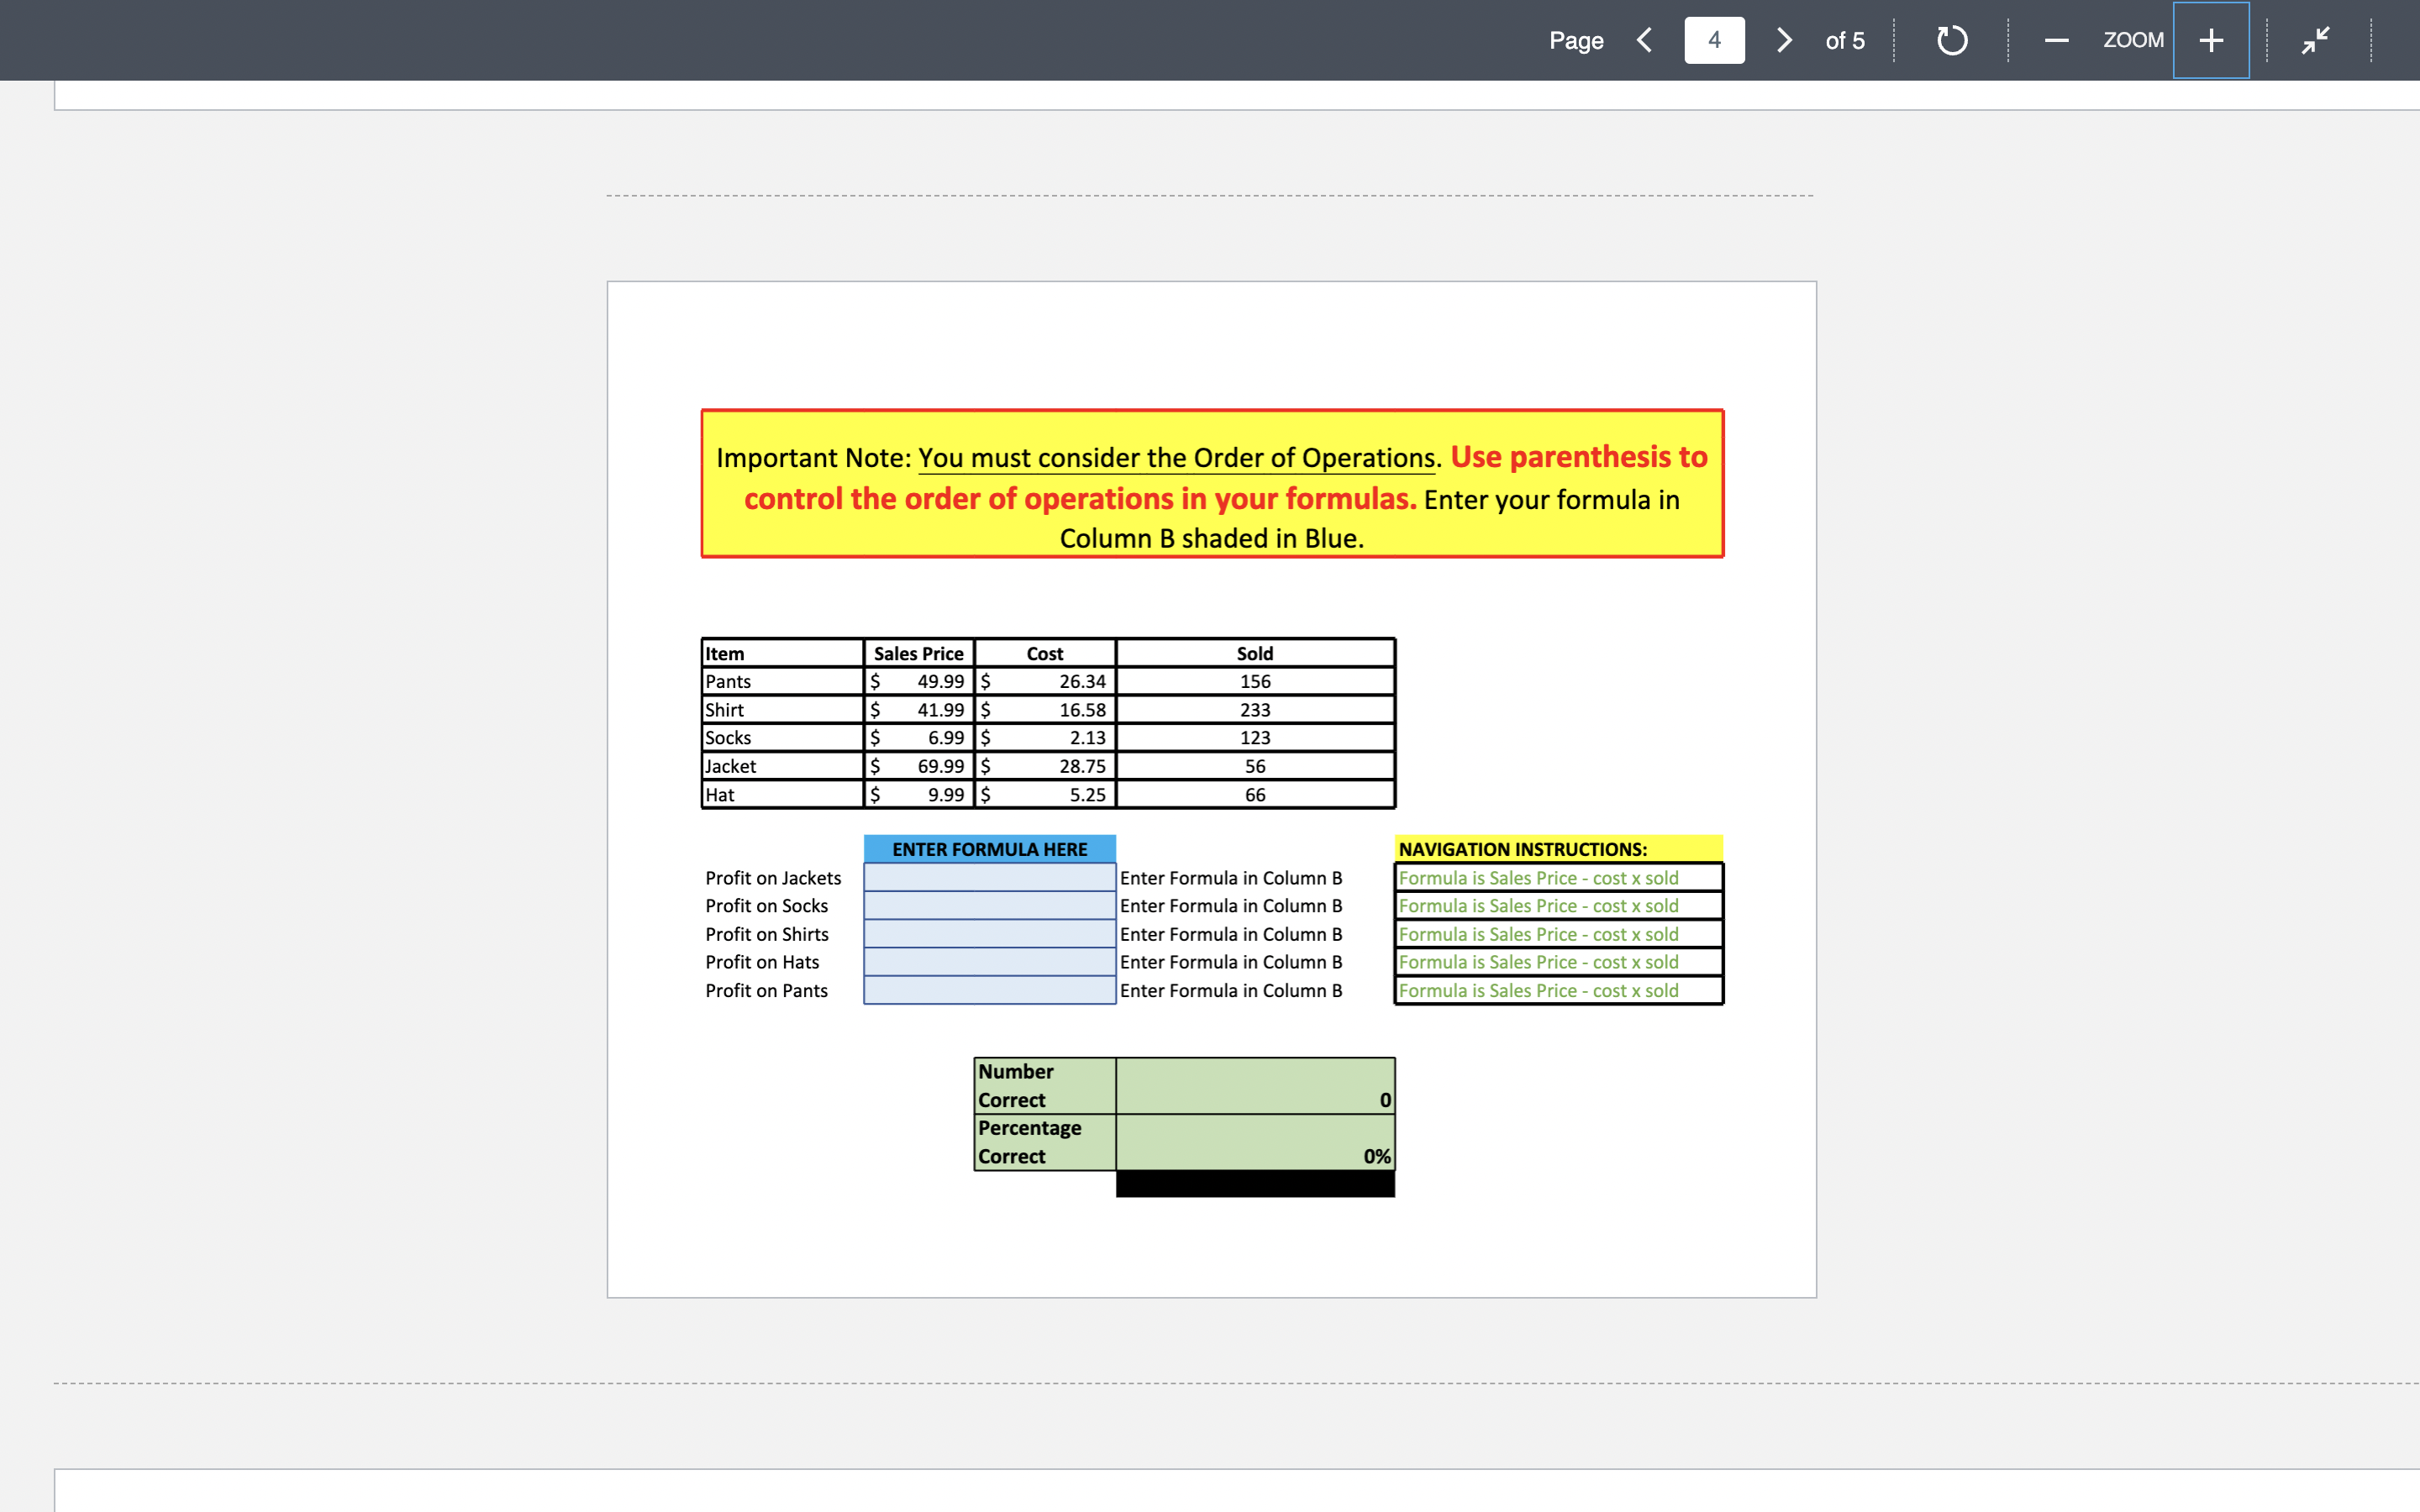Click the rotate document icon
This screenshot has height=1512, width=2420.
point(1951,40)
